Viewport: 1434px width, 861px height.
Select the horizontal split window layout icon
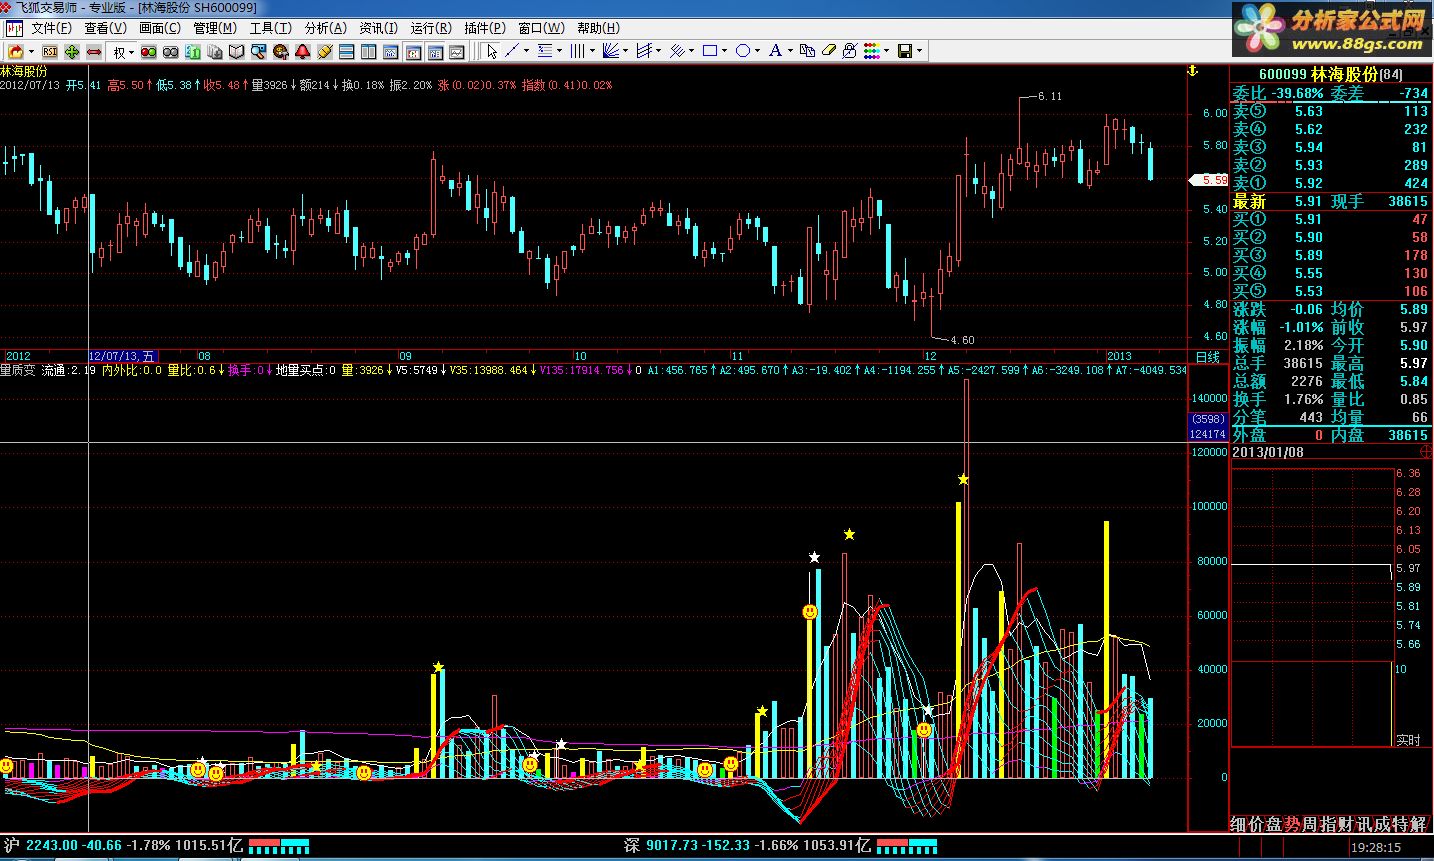[346, 51]
